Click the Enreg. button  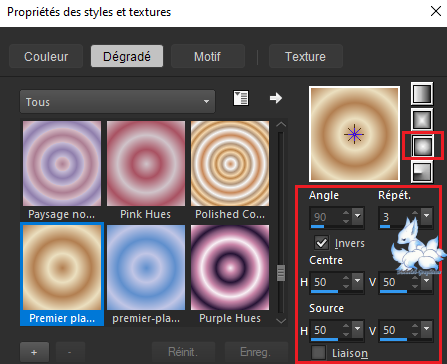[256, 352]
